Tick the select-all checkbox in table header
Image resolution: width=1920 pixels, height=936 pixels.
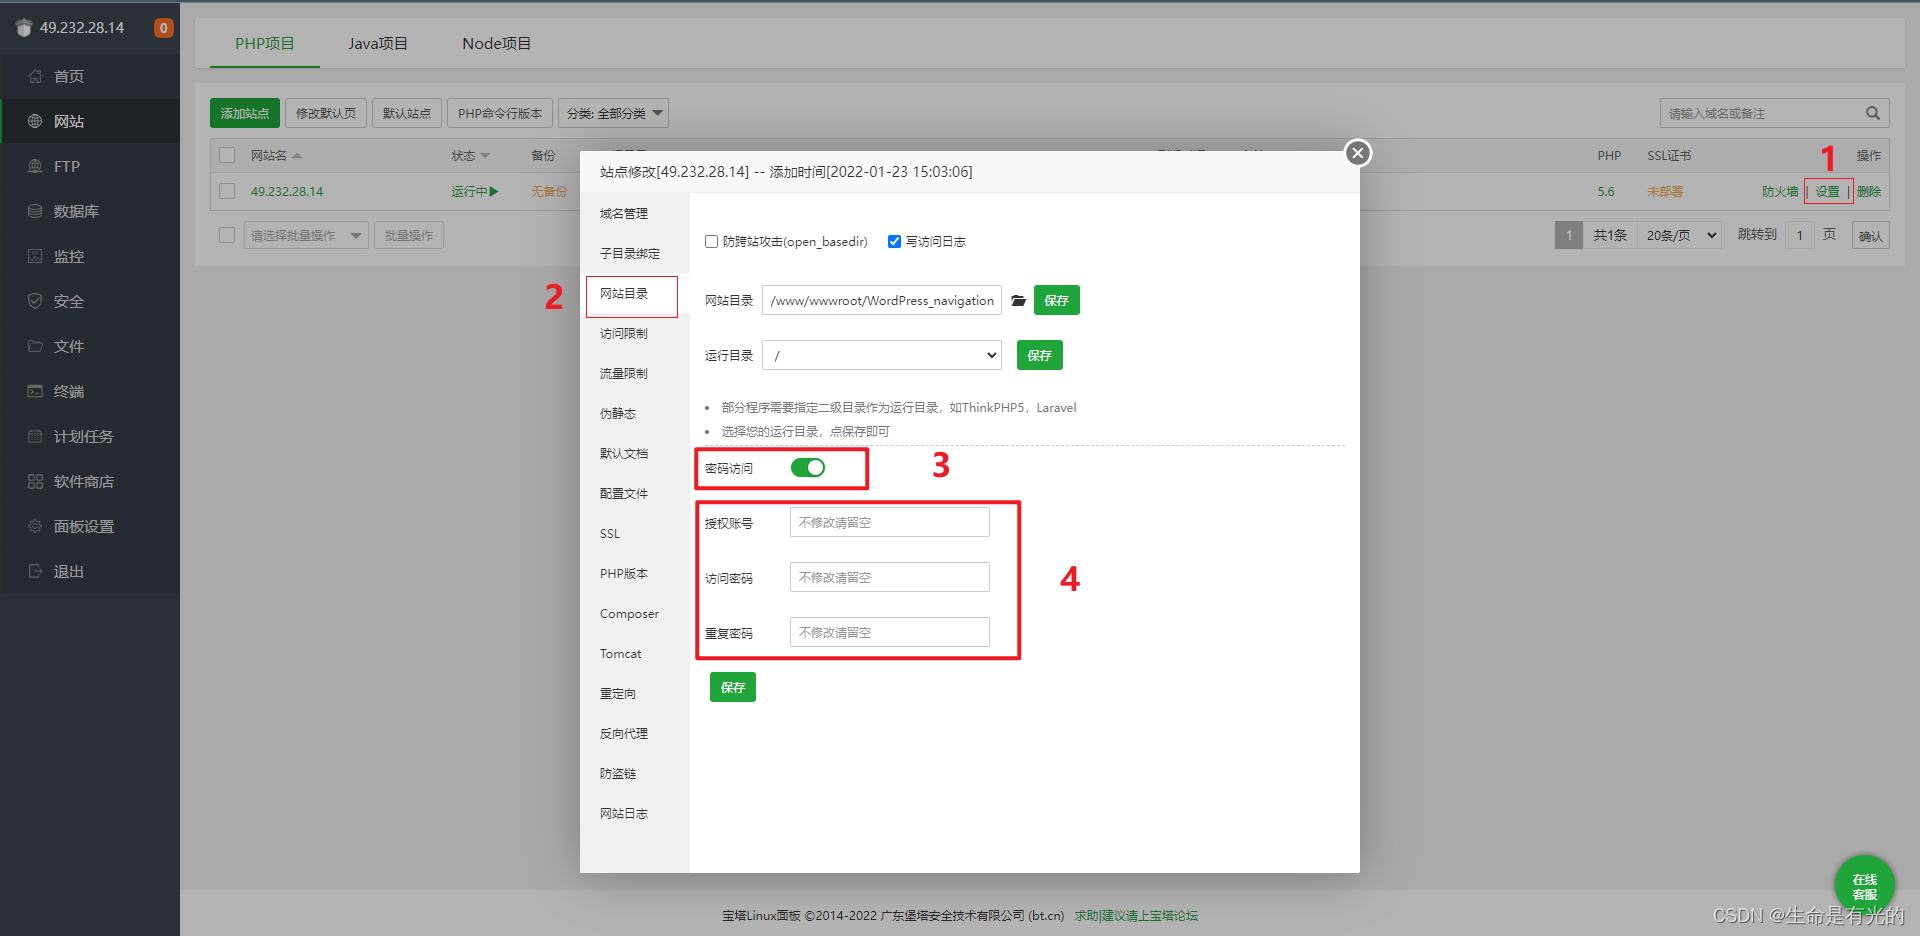[227, 155]
